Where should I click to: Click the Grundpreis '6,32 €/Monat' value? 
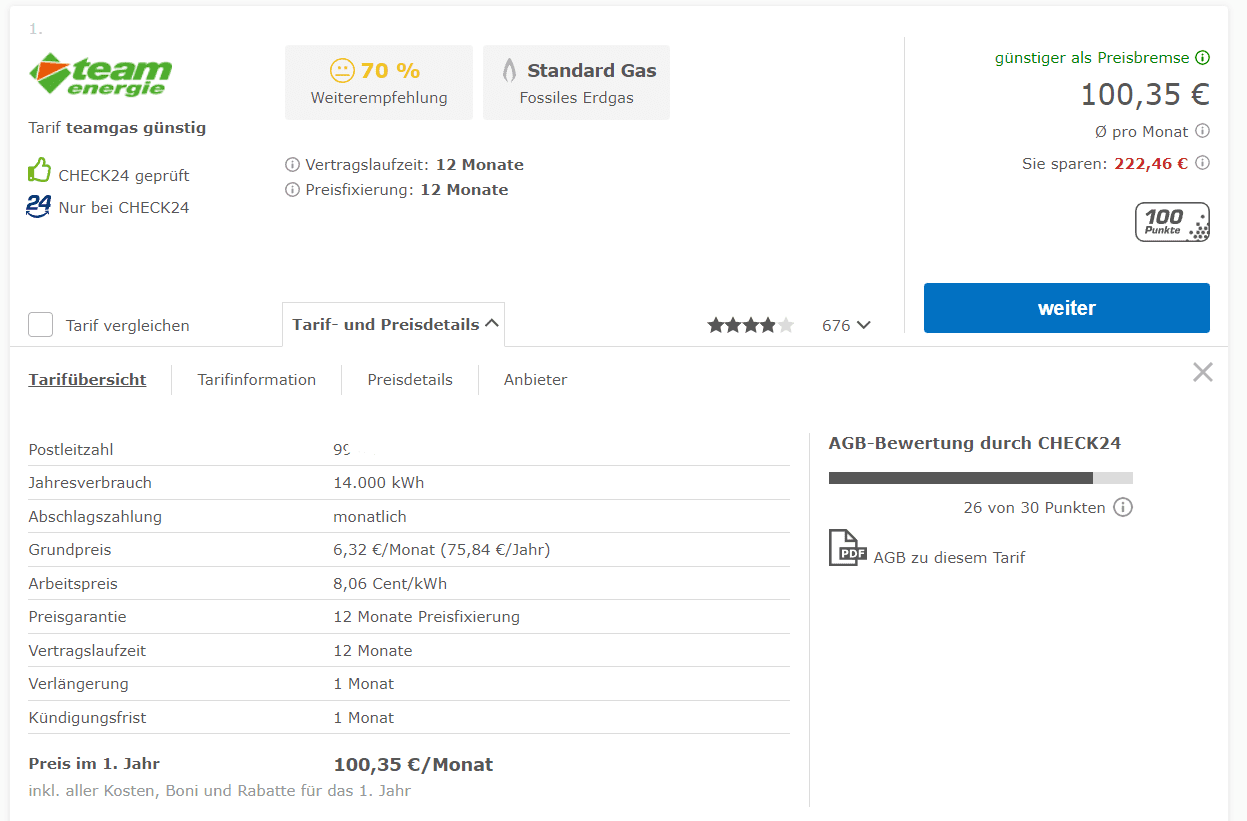(442, 549)
